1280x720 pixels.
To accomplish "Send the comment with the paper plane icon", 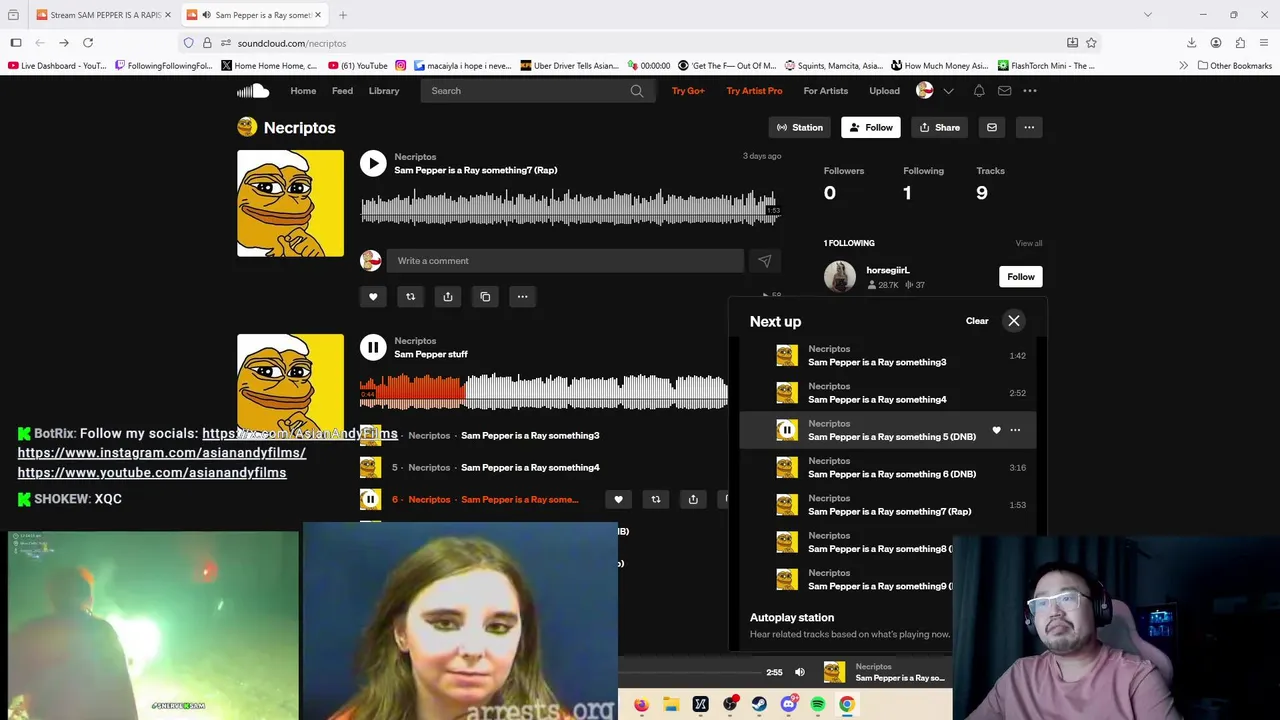I will (x=764, y=261).
